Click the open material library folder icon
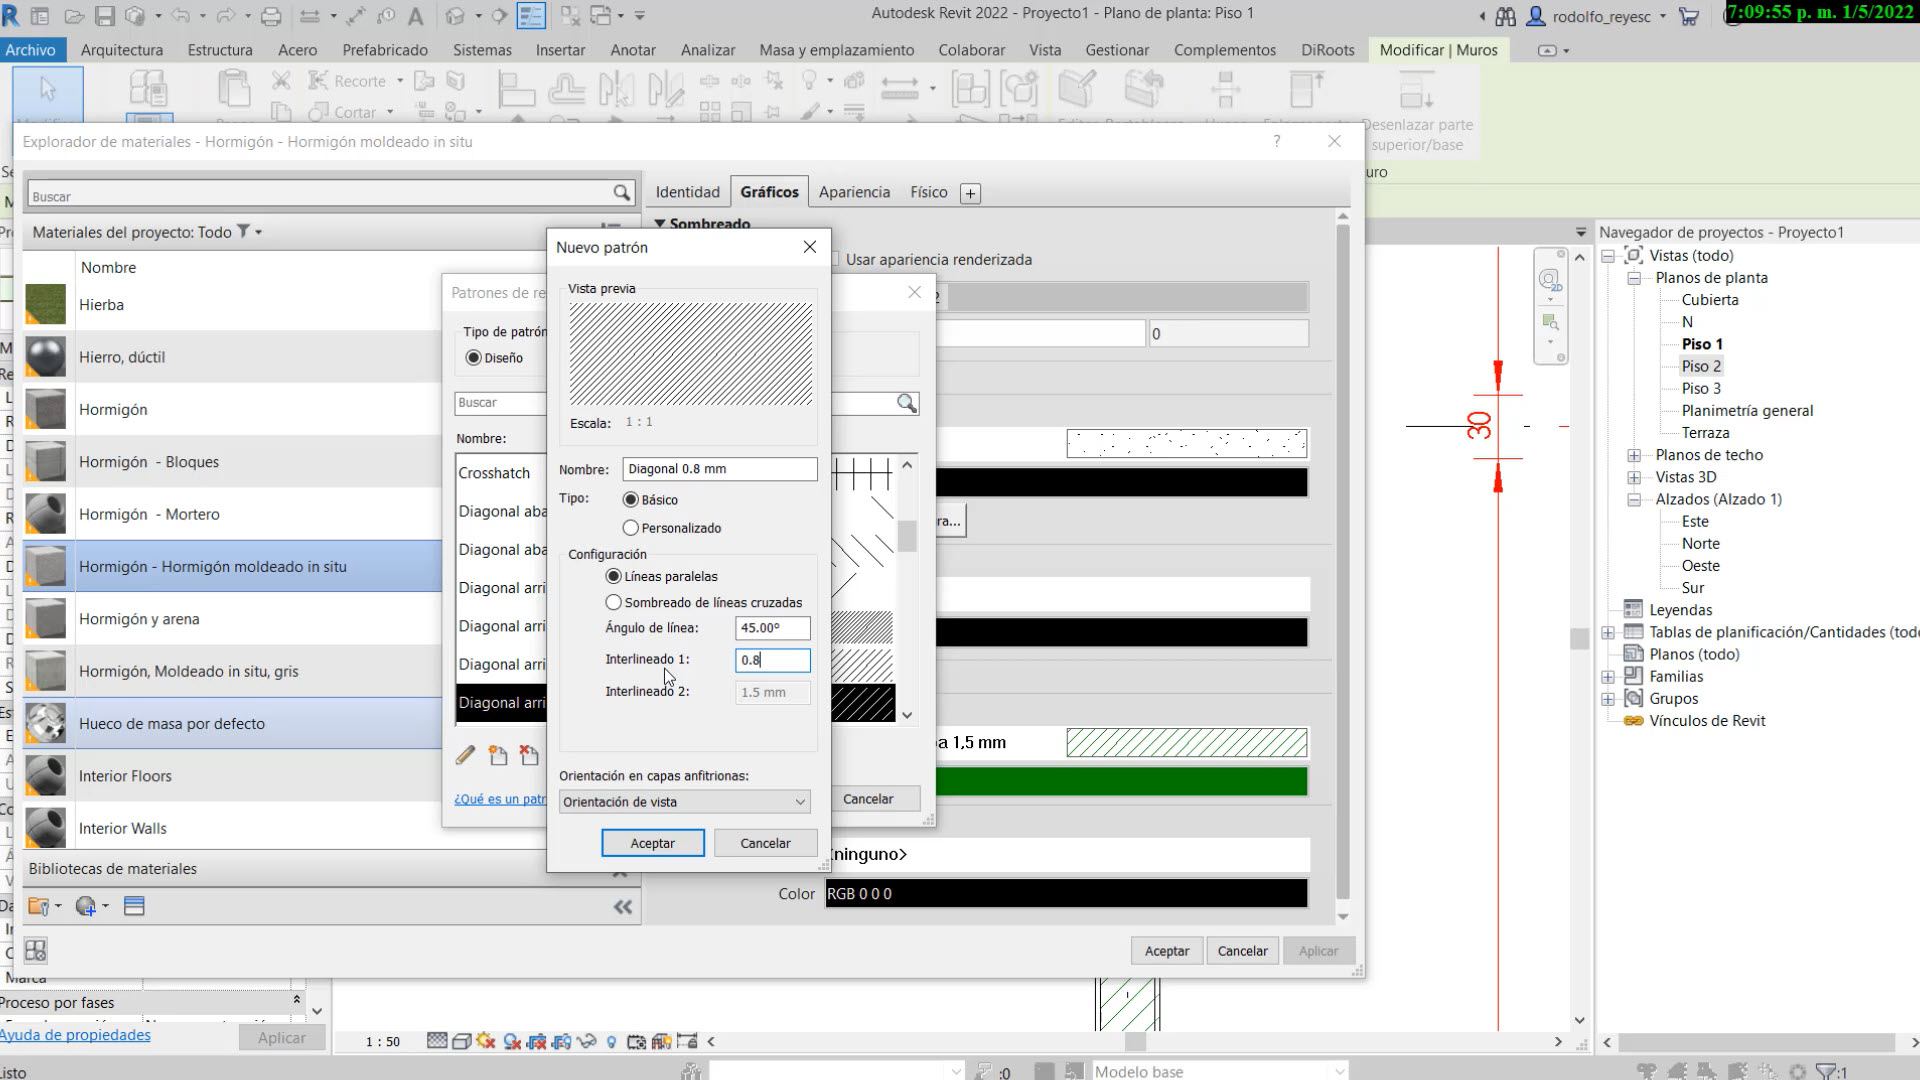The height and width of the screenshot is (1080, 1920). click(x=39, y=906)
